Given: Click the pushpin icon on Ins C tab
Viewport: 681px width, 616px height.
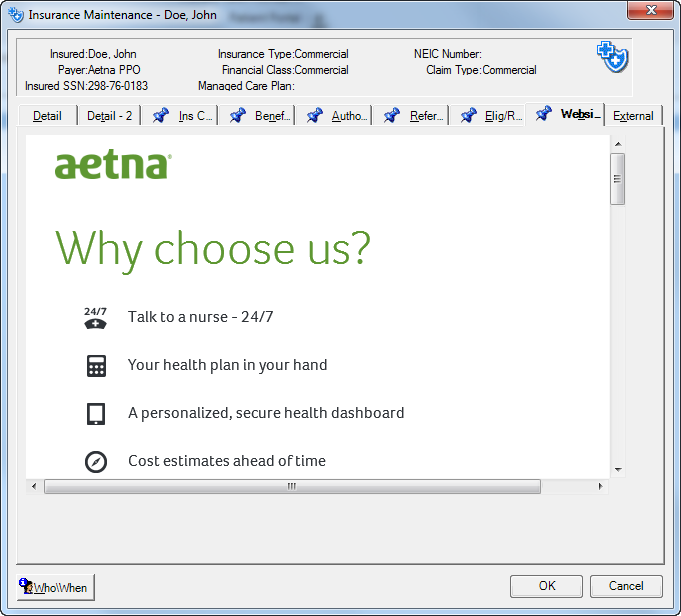Looking at the screenshot, I should [161, 116].
